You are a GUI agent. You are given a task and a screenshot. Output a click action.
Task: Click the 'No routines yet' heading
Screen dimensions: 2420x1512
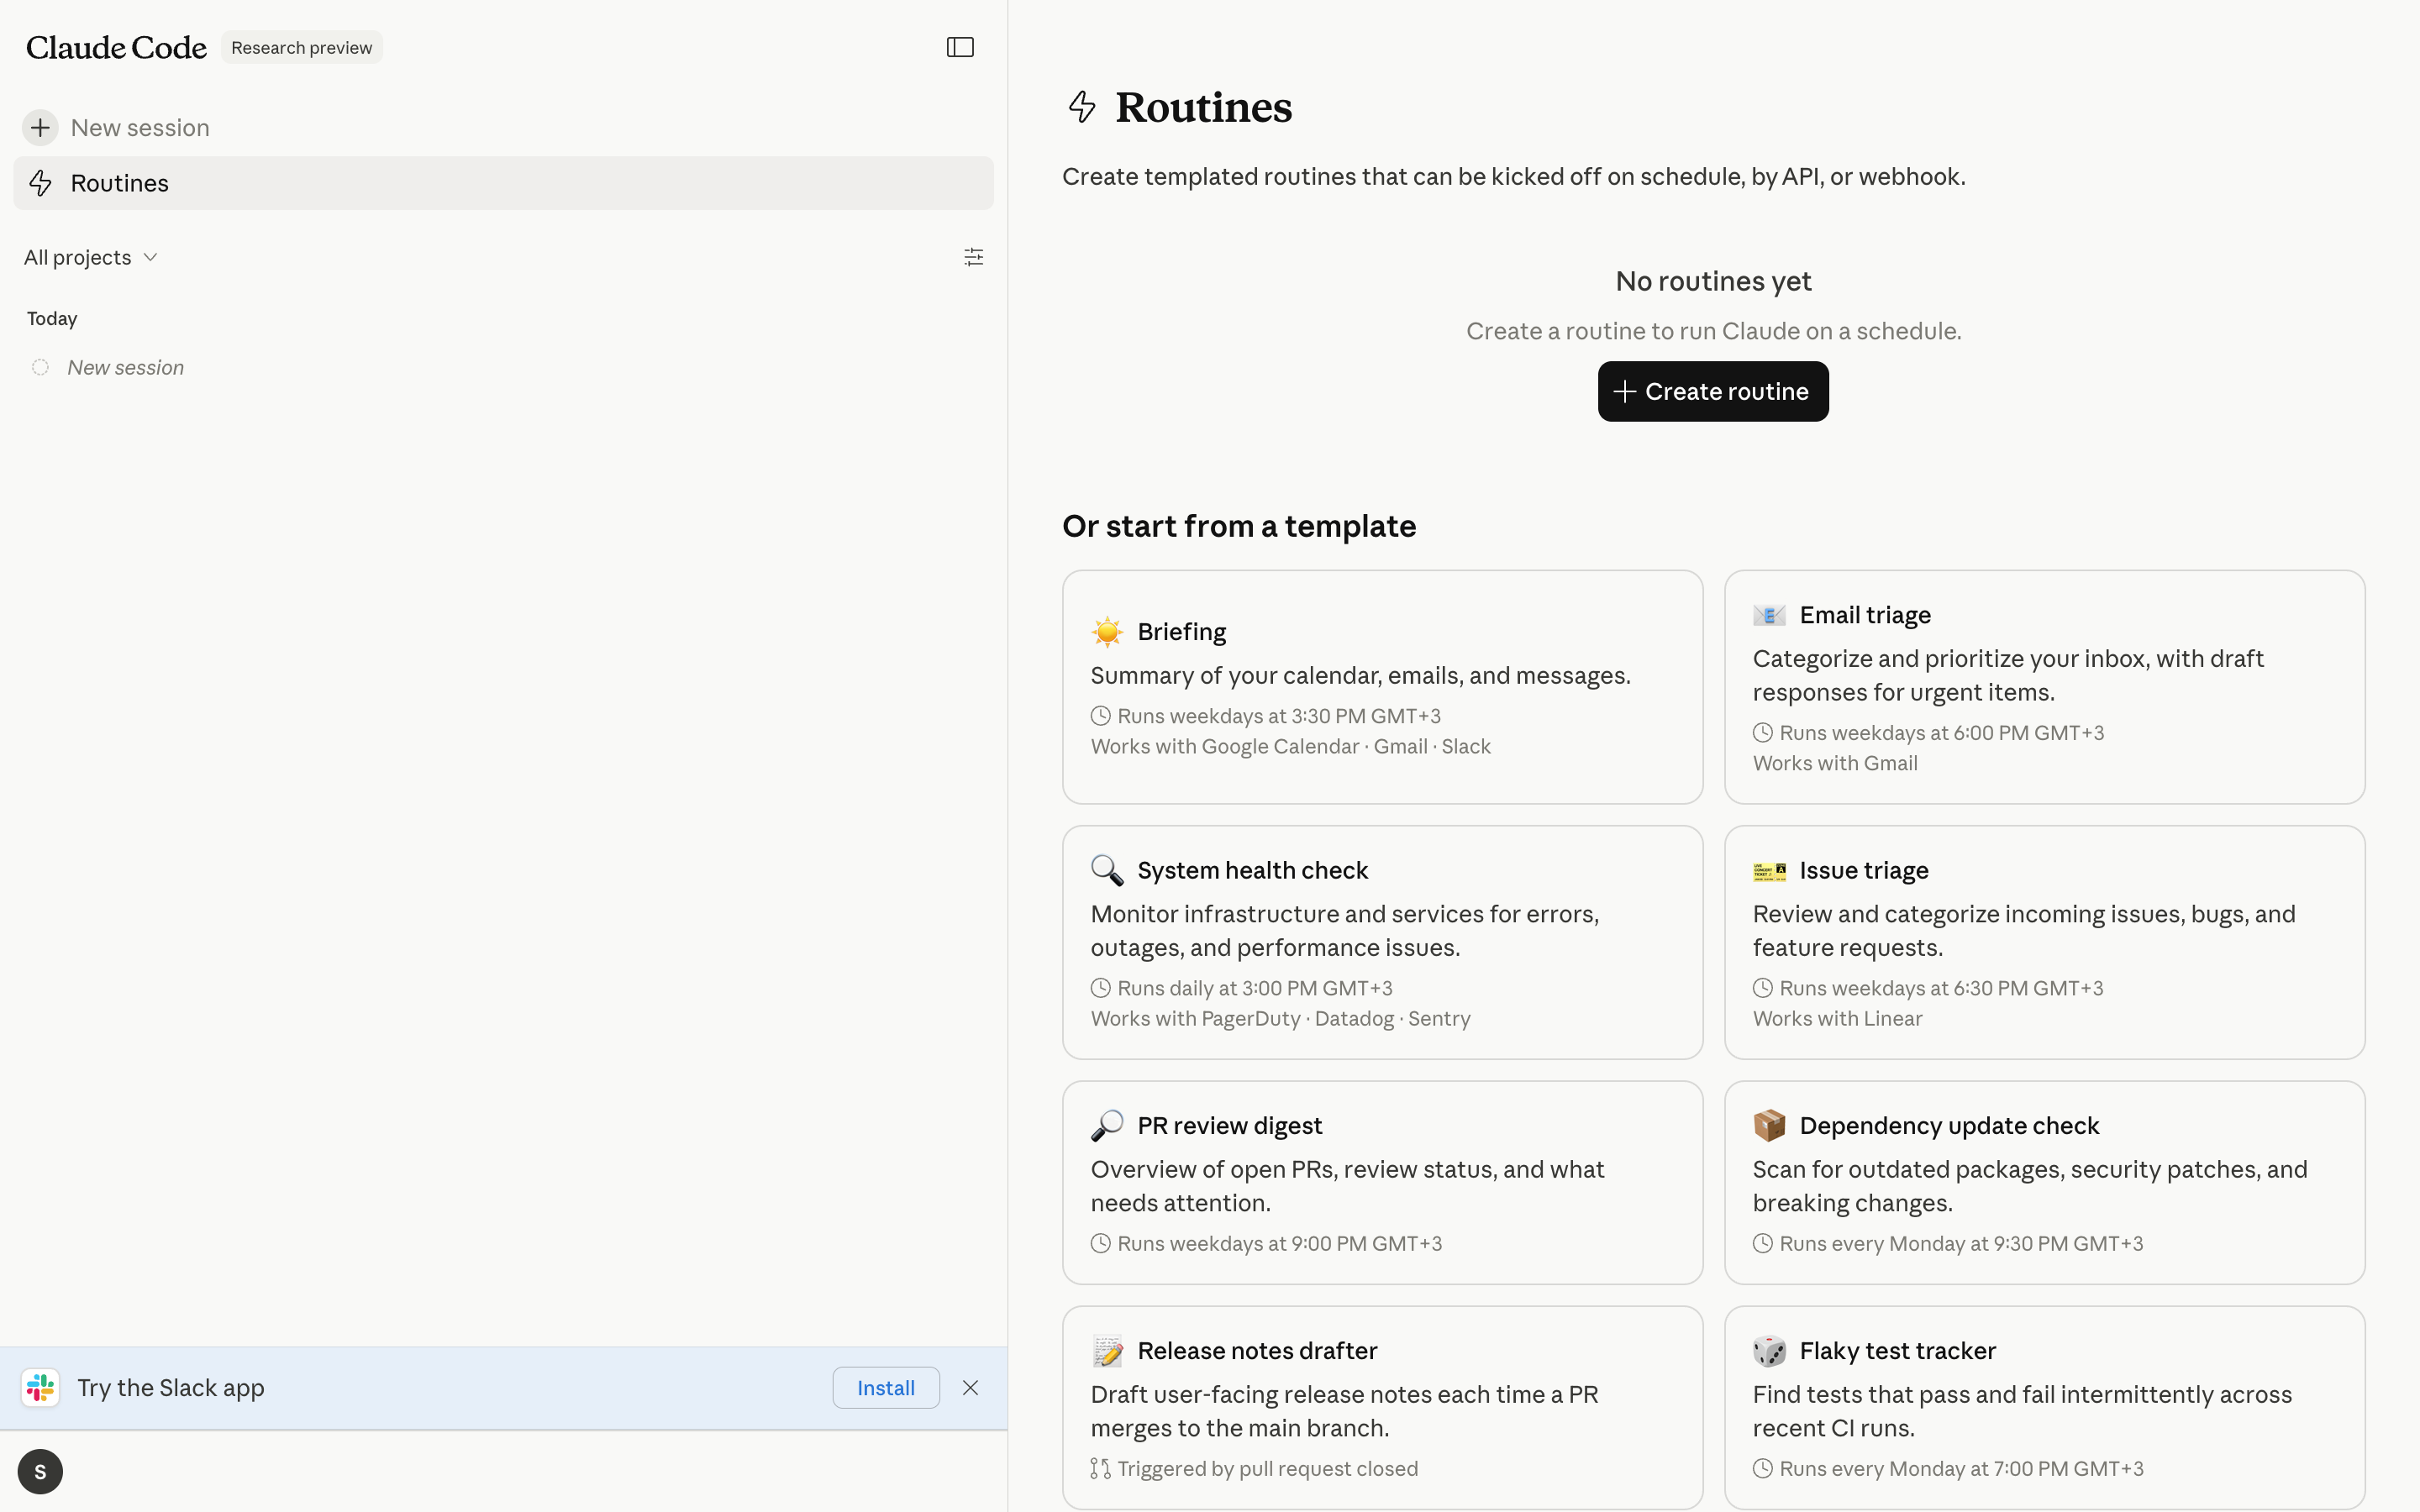[1713, 281]
